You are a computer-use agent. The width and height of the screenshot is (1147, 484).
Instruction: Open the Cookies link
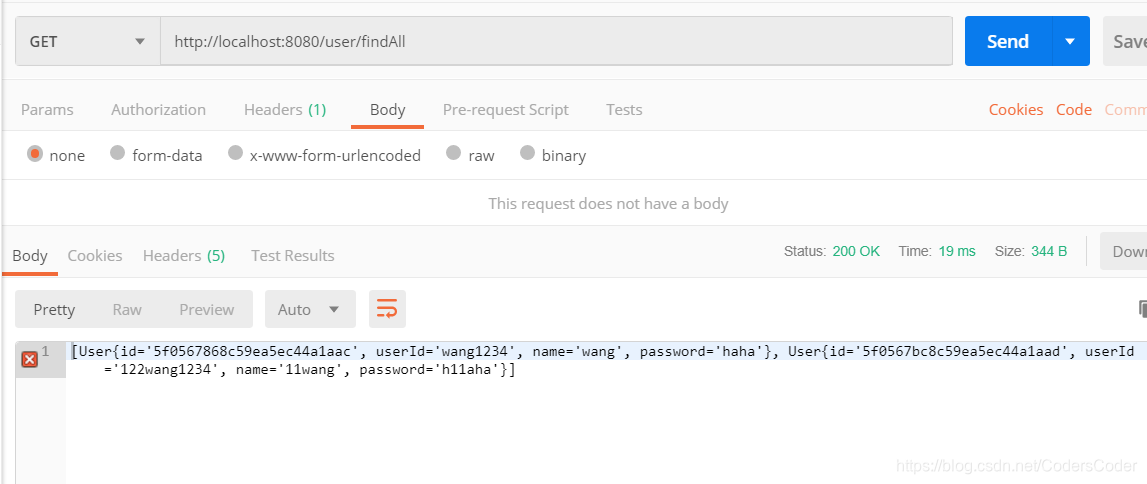(1015, 110)
